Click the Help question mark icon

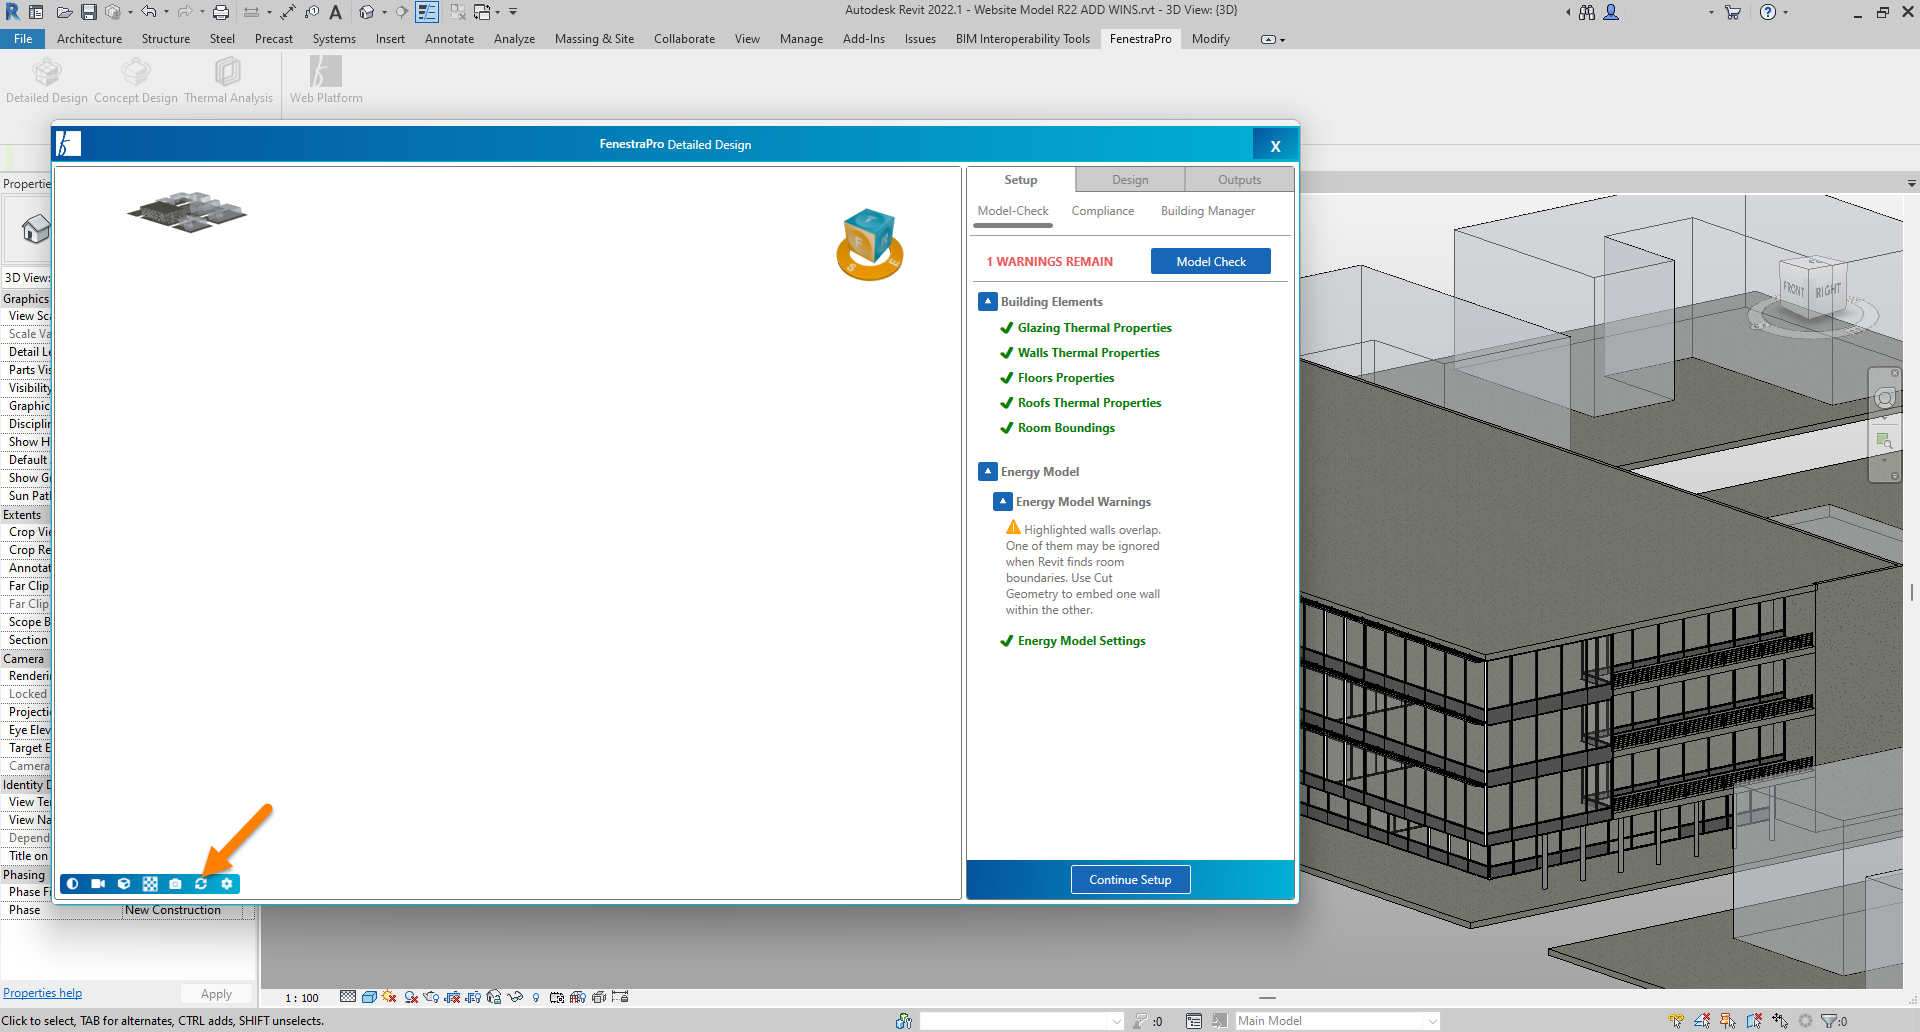pos(1768,12)
